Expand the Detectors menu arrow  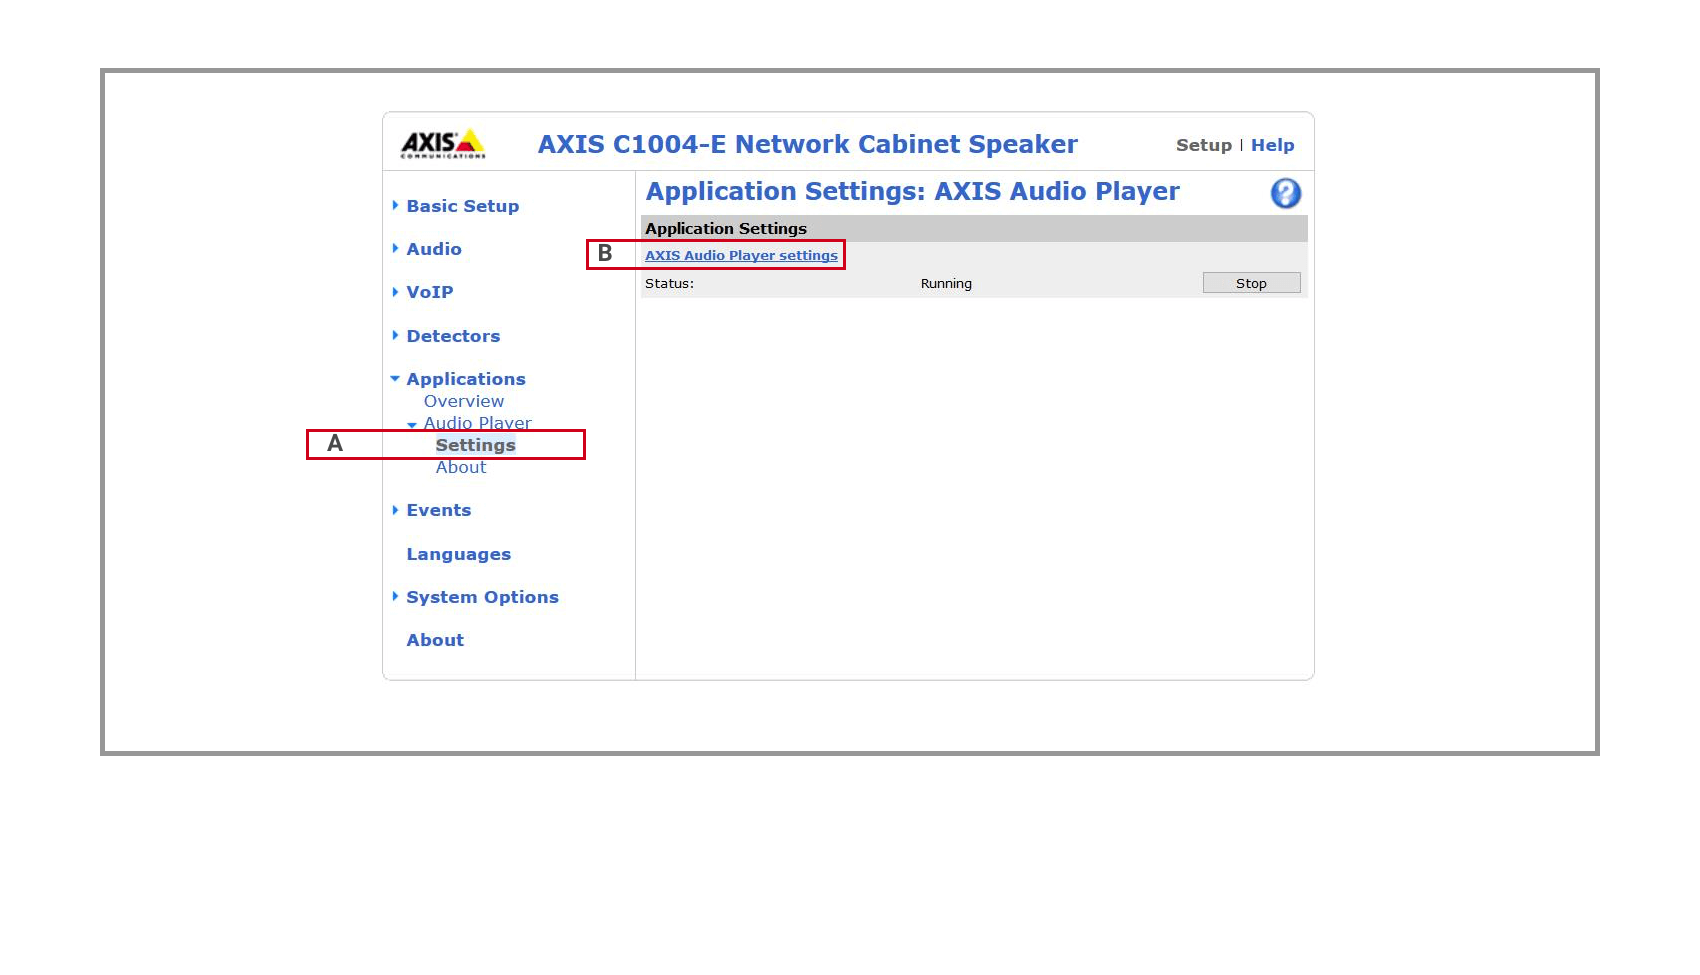coord(395,335)
